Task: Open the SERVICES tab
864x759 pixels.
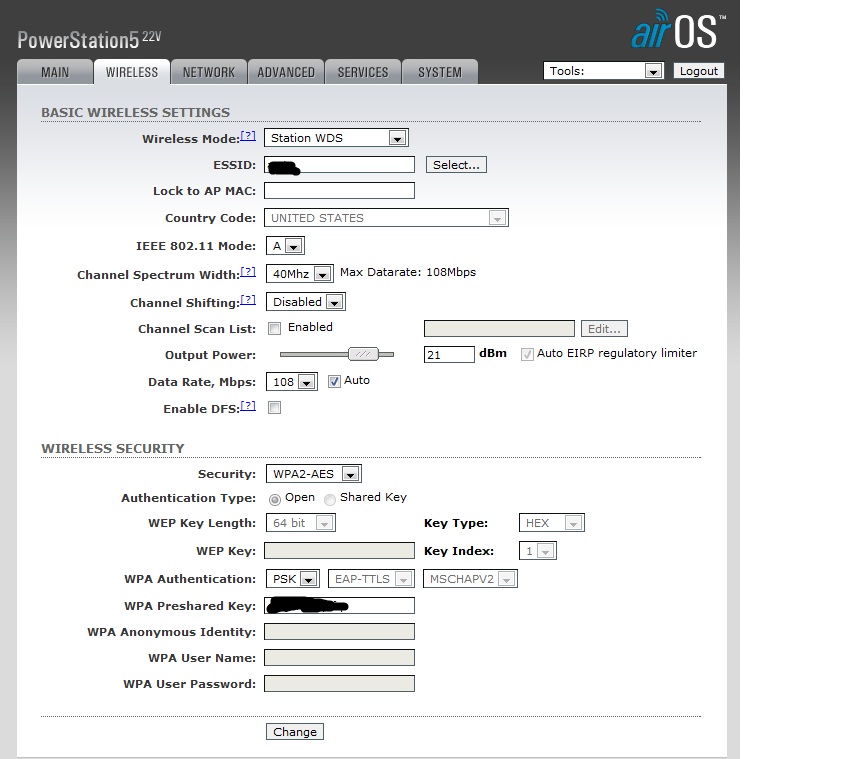Action: [363, 72]
